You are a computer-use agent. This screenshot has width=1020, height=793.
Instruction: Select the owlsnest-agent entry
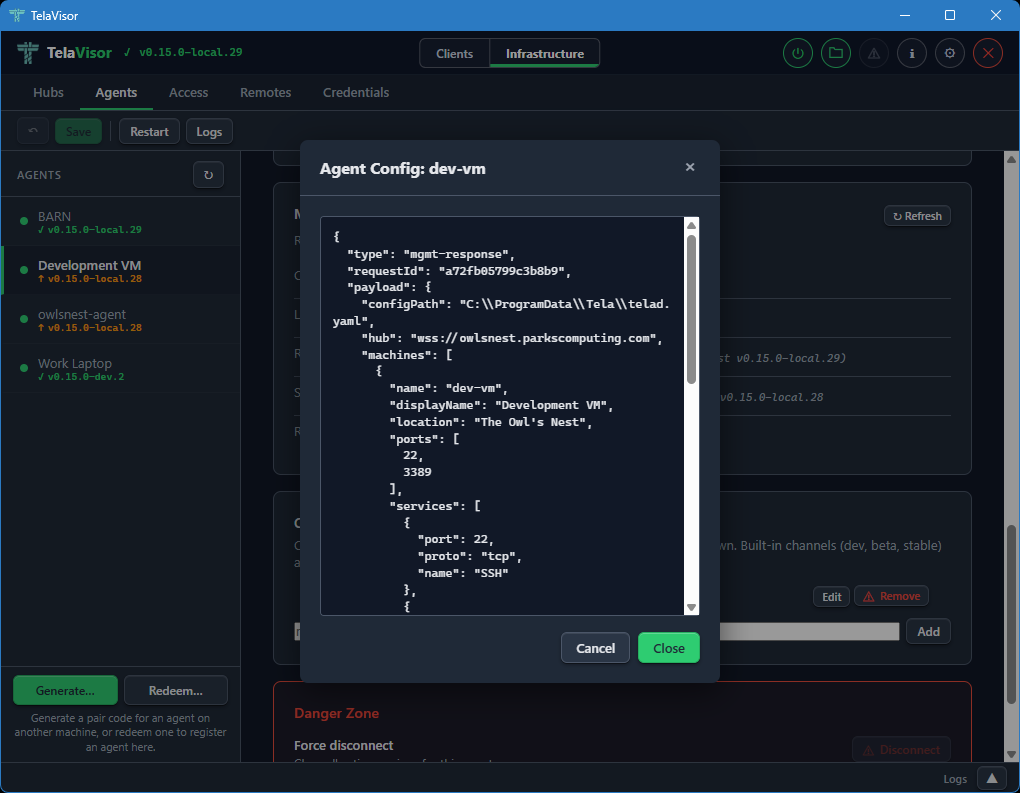coord(120,320)
